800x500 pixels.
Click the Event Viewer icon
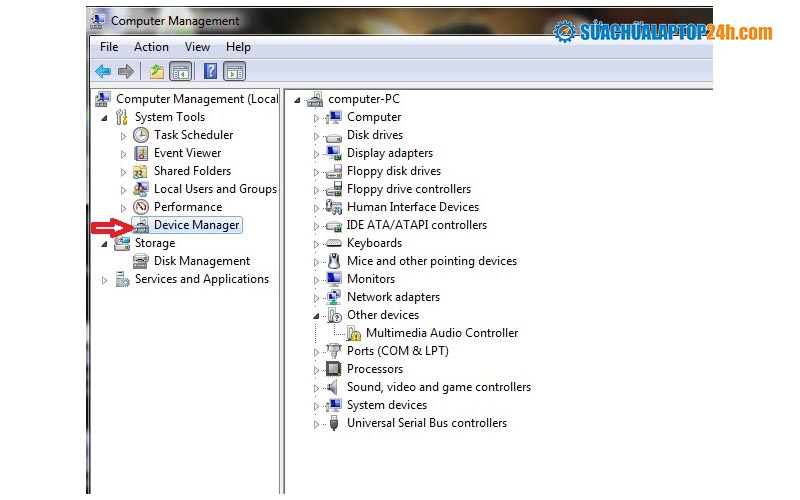pyautogui.click(x=141, y=153)
